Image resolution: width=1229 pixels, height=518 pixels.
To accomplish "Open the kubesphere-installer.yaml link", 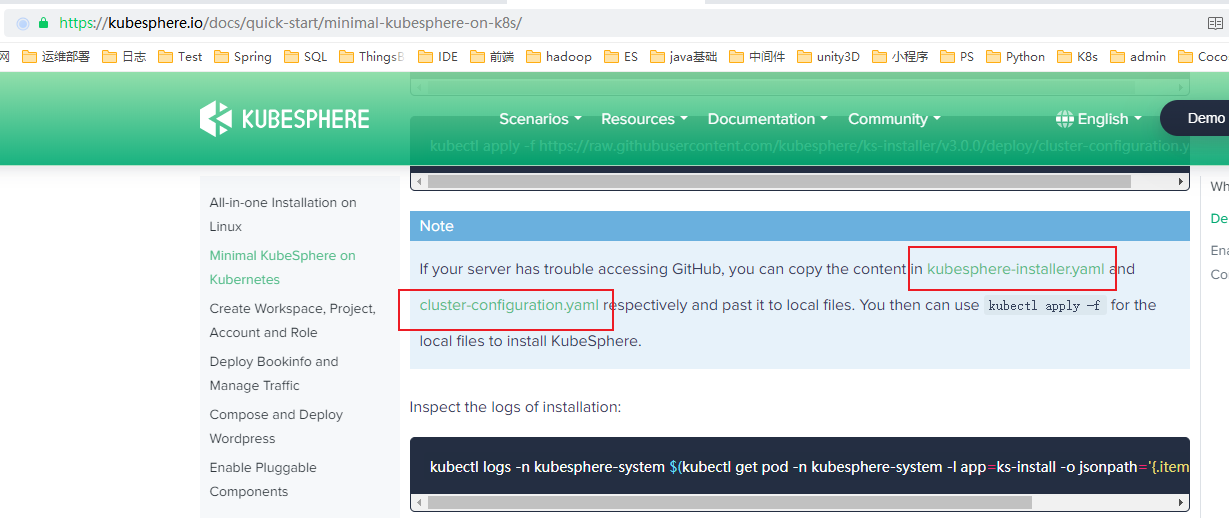I will [x=1016, y=269].
